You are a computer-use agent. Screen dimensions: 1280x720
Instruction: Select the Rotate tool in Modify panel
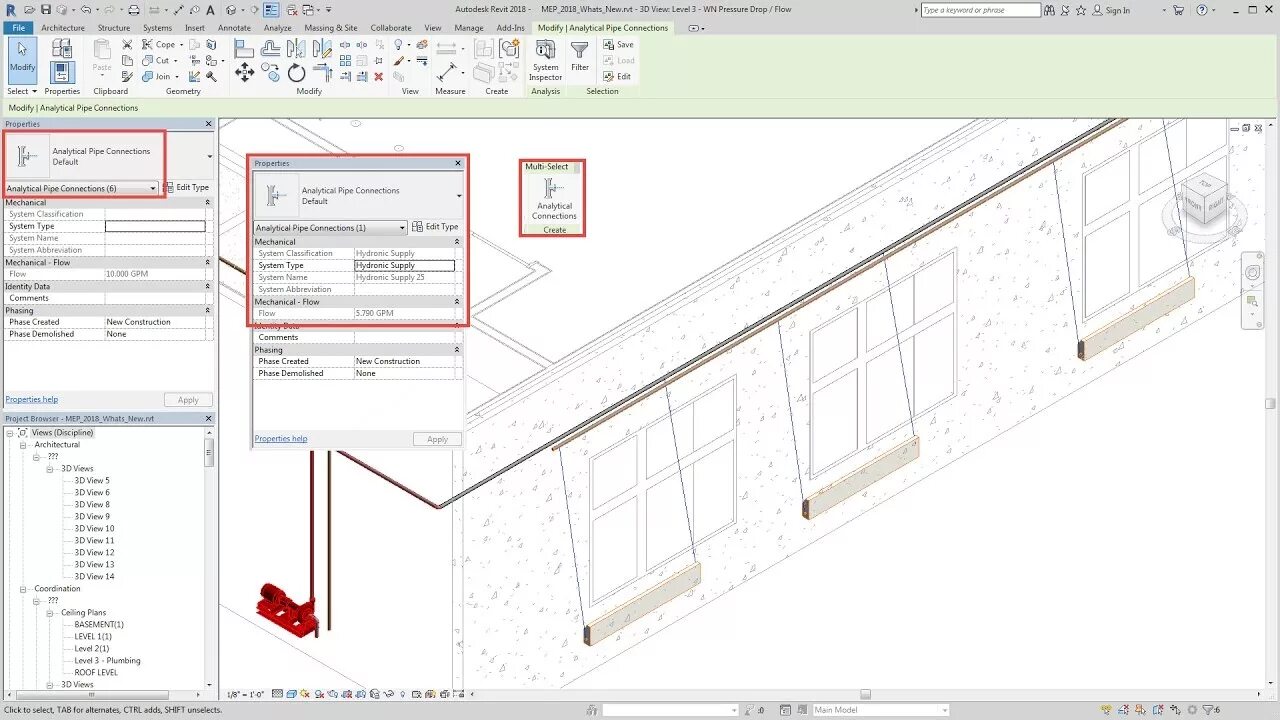coord(296,72)
